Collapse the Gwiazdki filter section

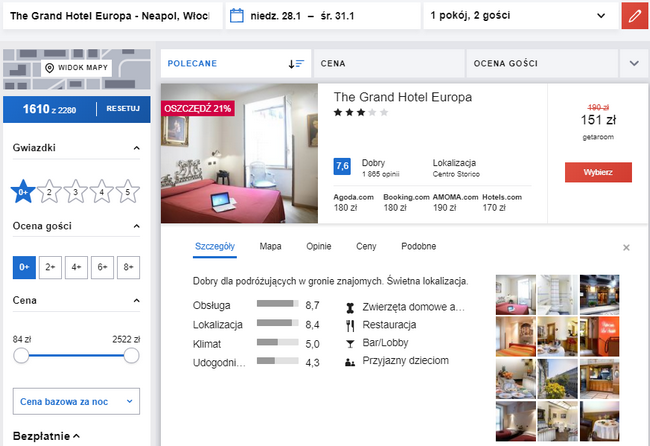pyautogui.click(x=136, y=148)
